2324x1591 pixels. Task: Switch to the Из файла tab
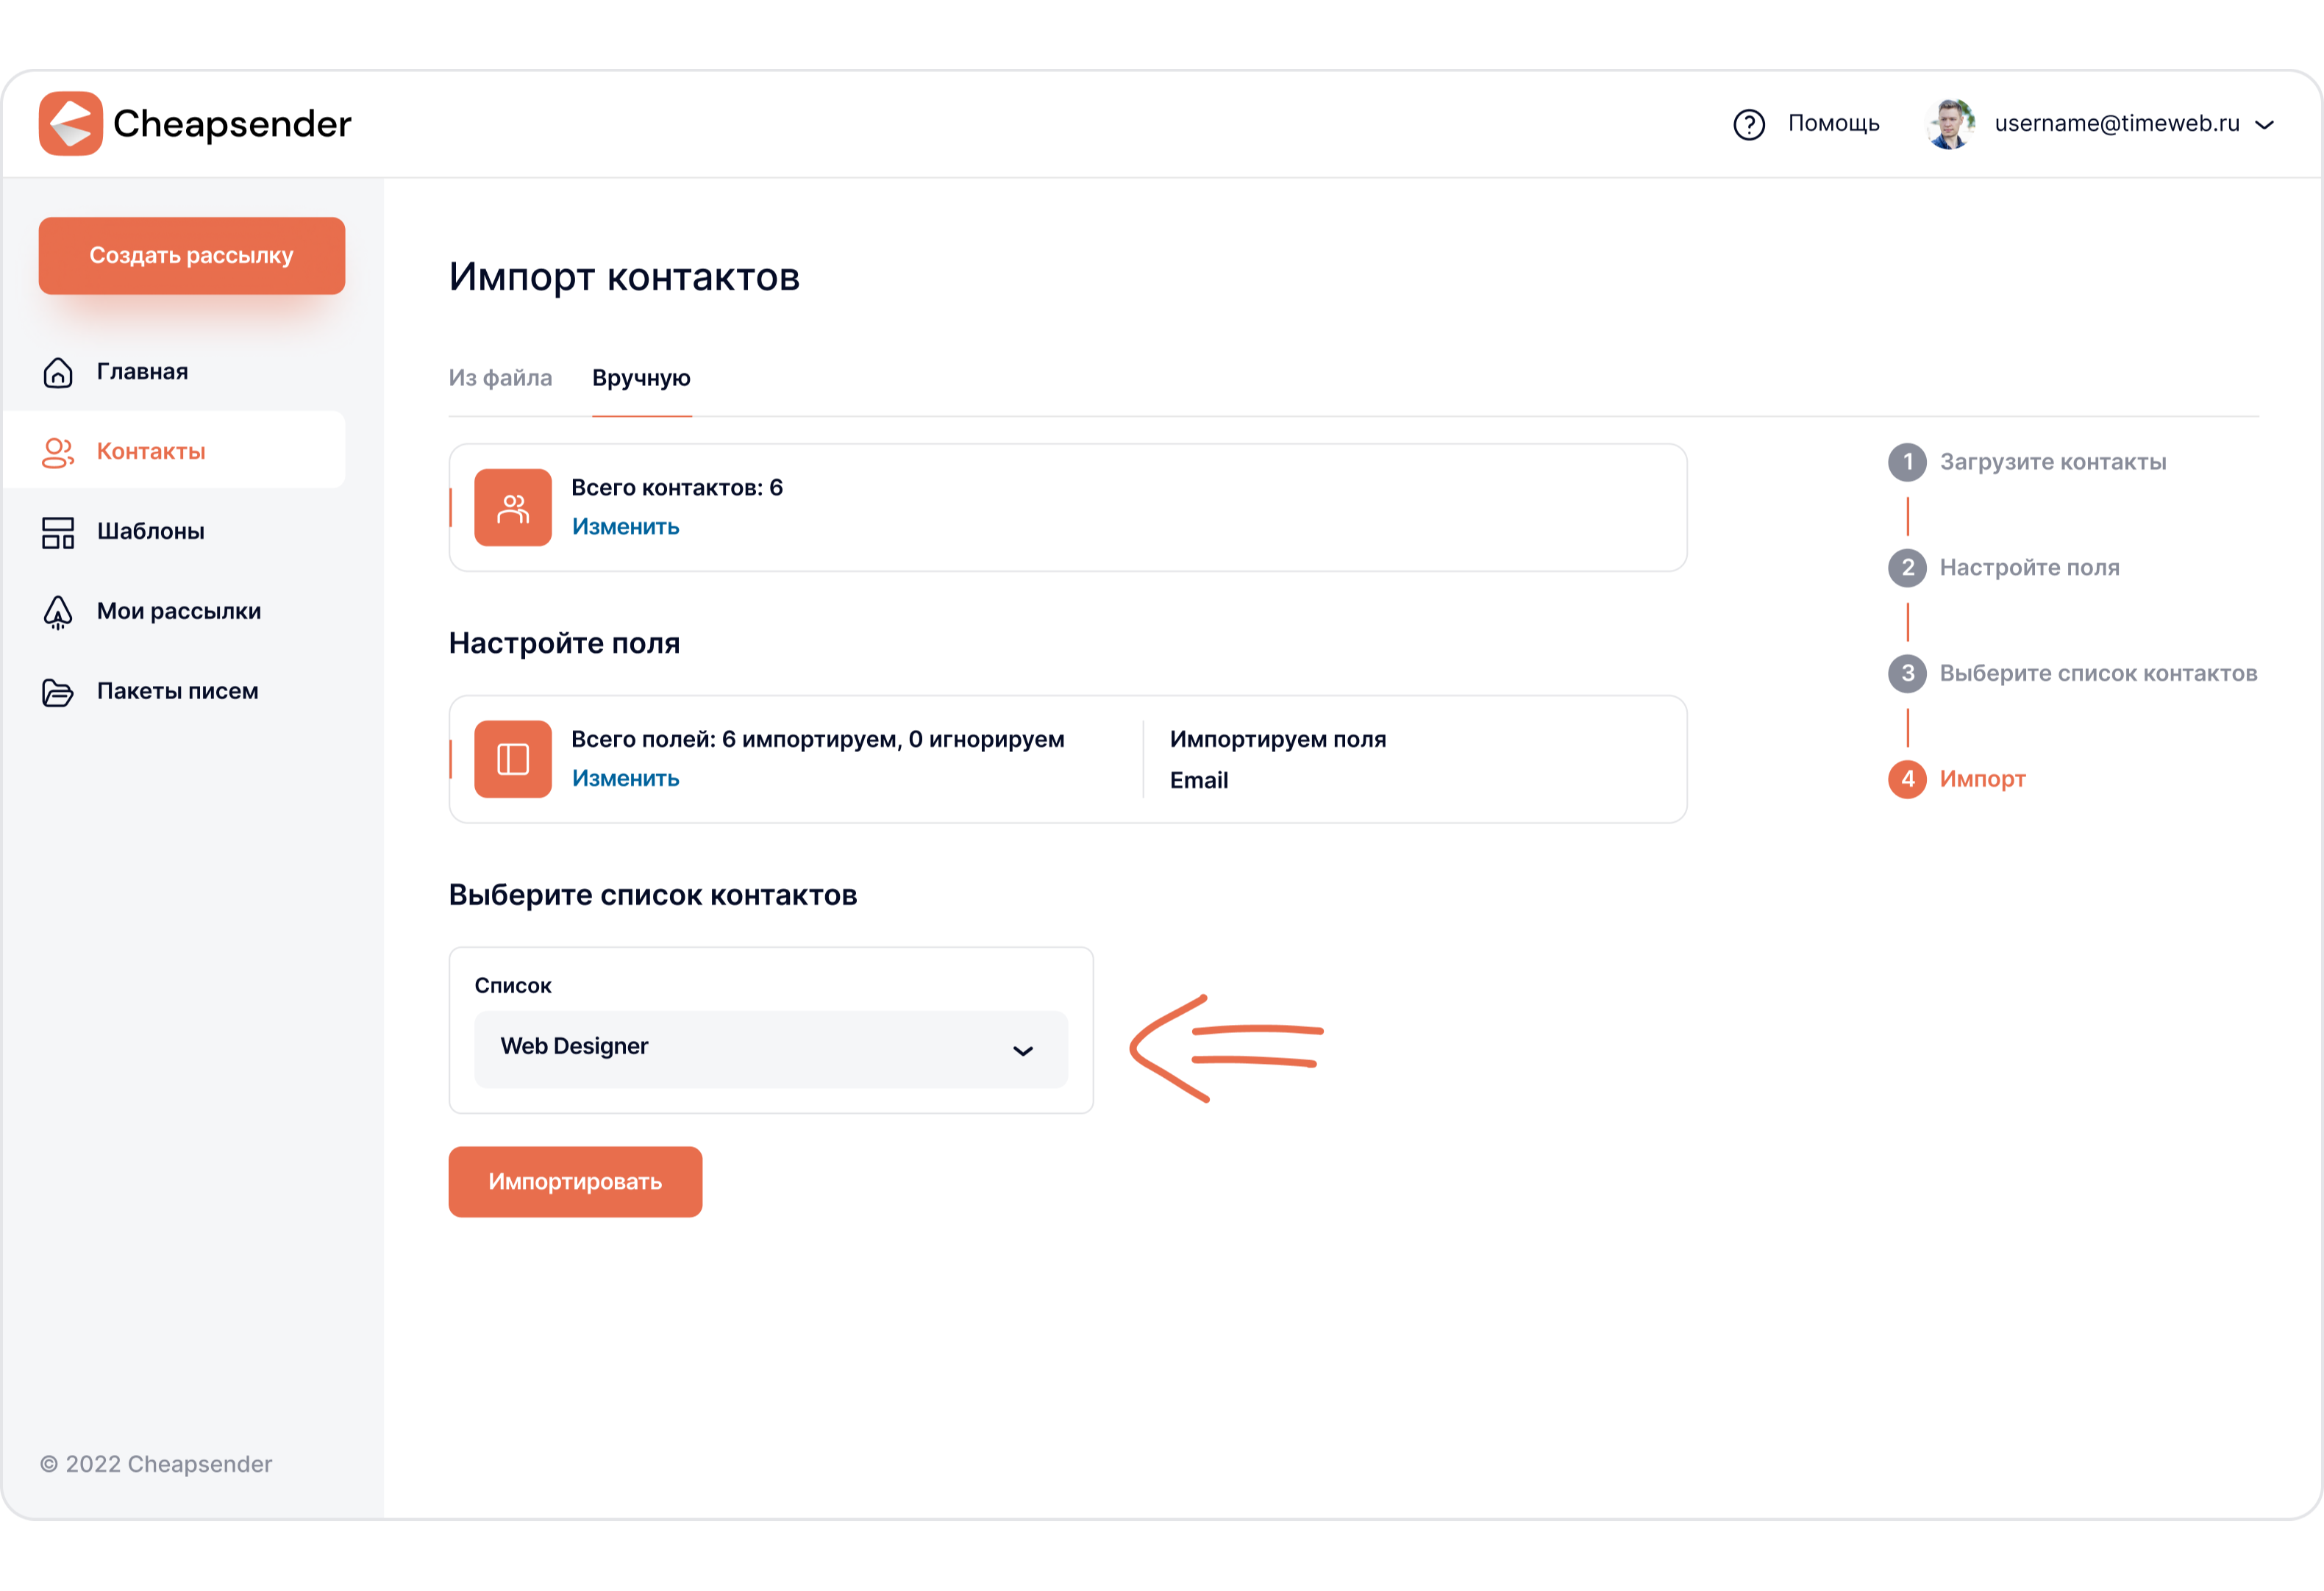coord(500,378)
